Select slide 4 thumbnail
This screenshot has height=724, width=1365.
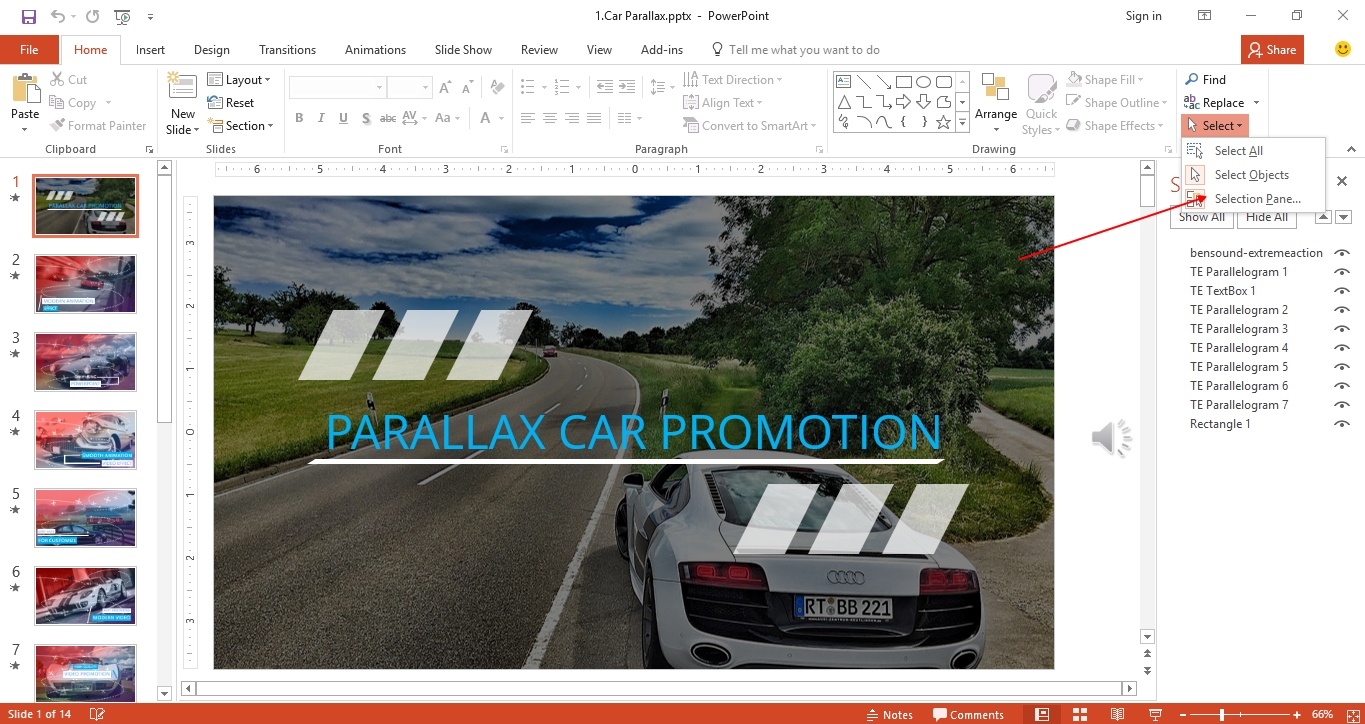[85, 440]
